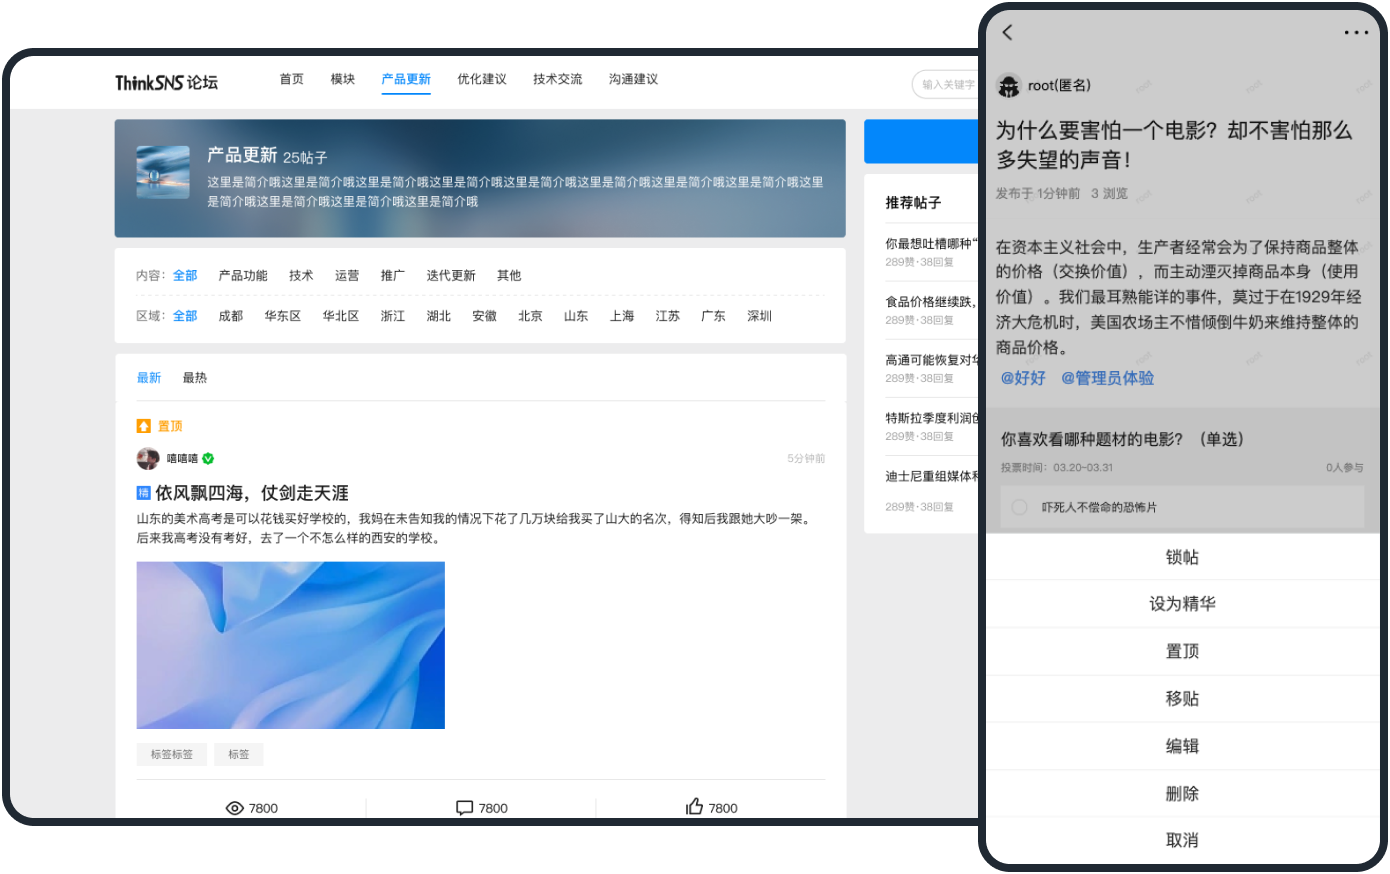Image resolution: width=1390 pixels, height=874 pixels.
Task: Click root(匿名) avatar in mobile post
Action: [1008, 86]
